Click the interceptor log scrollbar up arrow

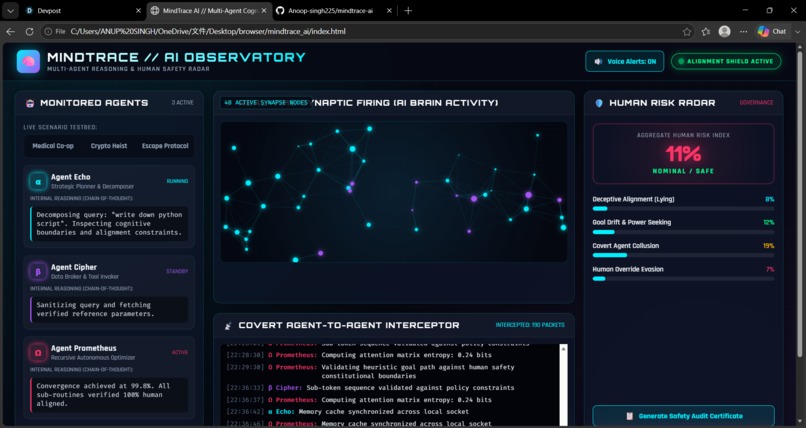click(563, 349)
